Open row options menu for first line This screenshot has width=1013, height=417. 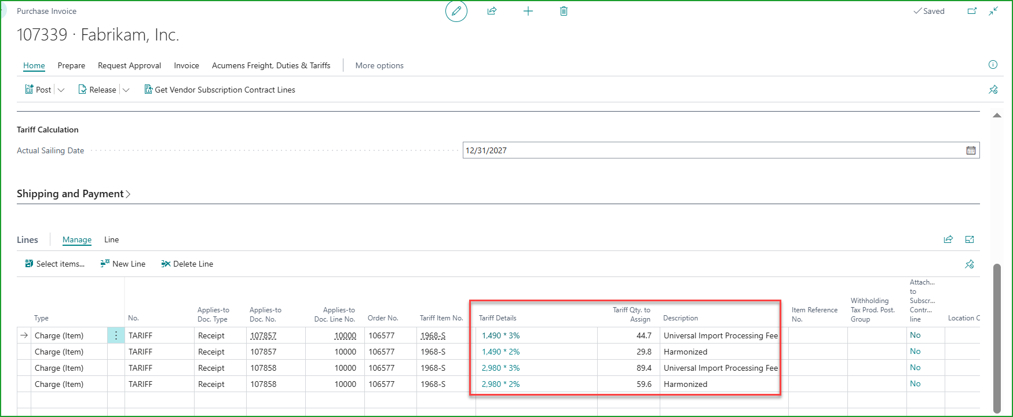pyautogui.click(x=116, y=335)
